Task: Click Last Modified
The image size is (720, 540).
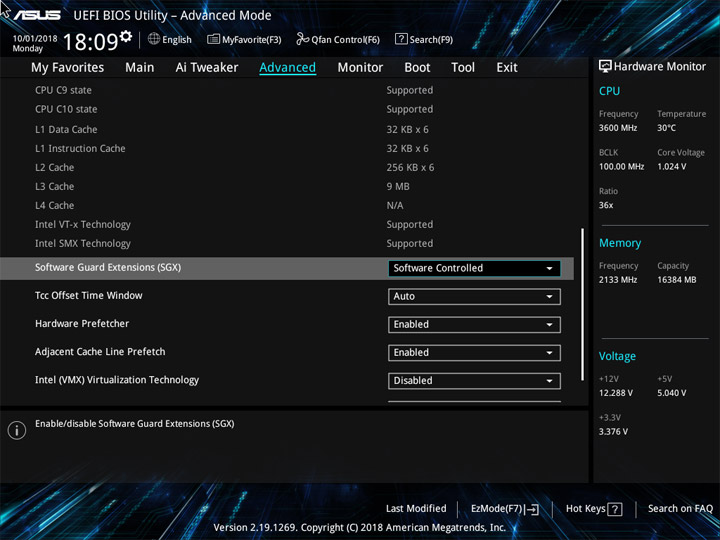Action: point(416,509)
